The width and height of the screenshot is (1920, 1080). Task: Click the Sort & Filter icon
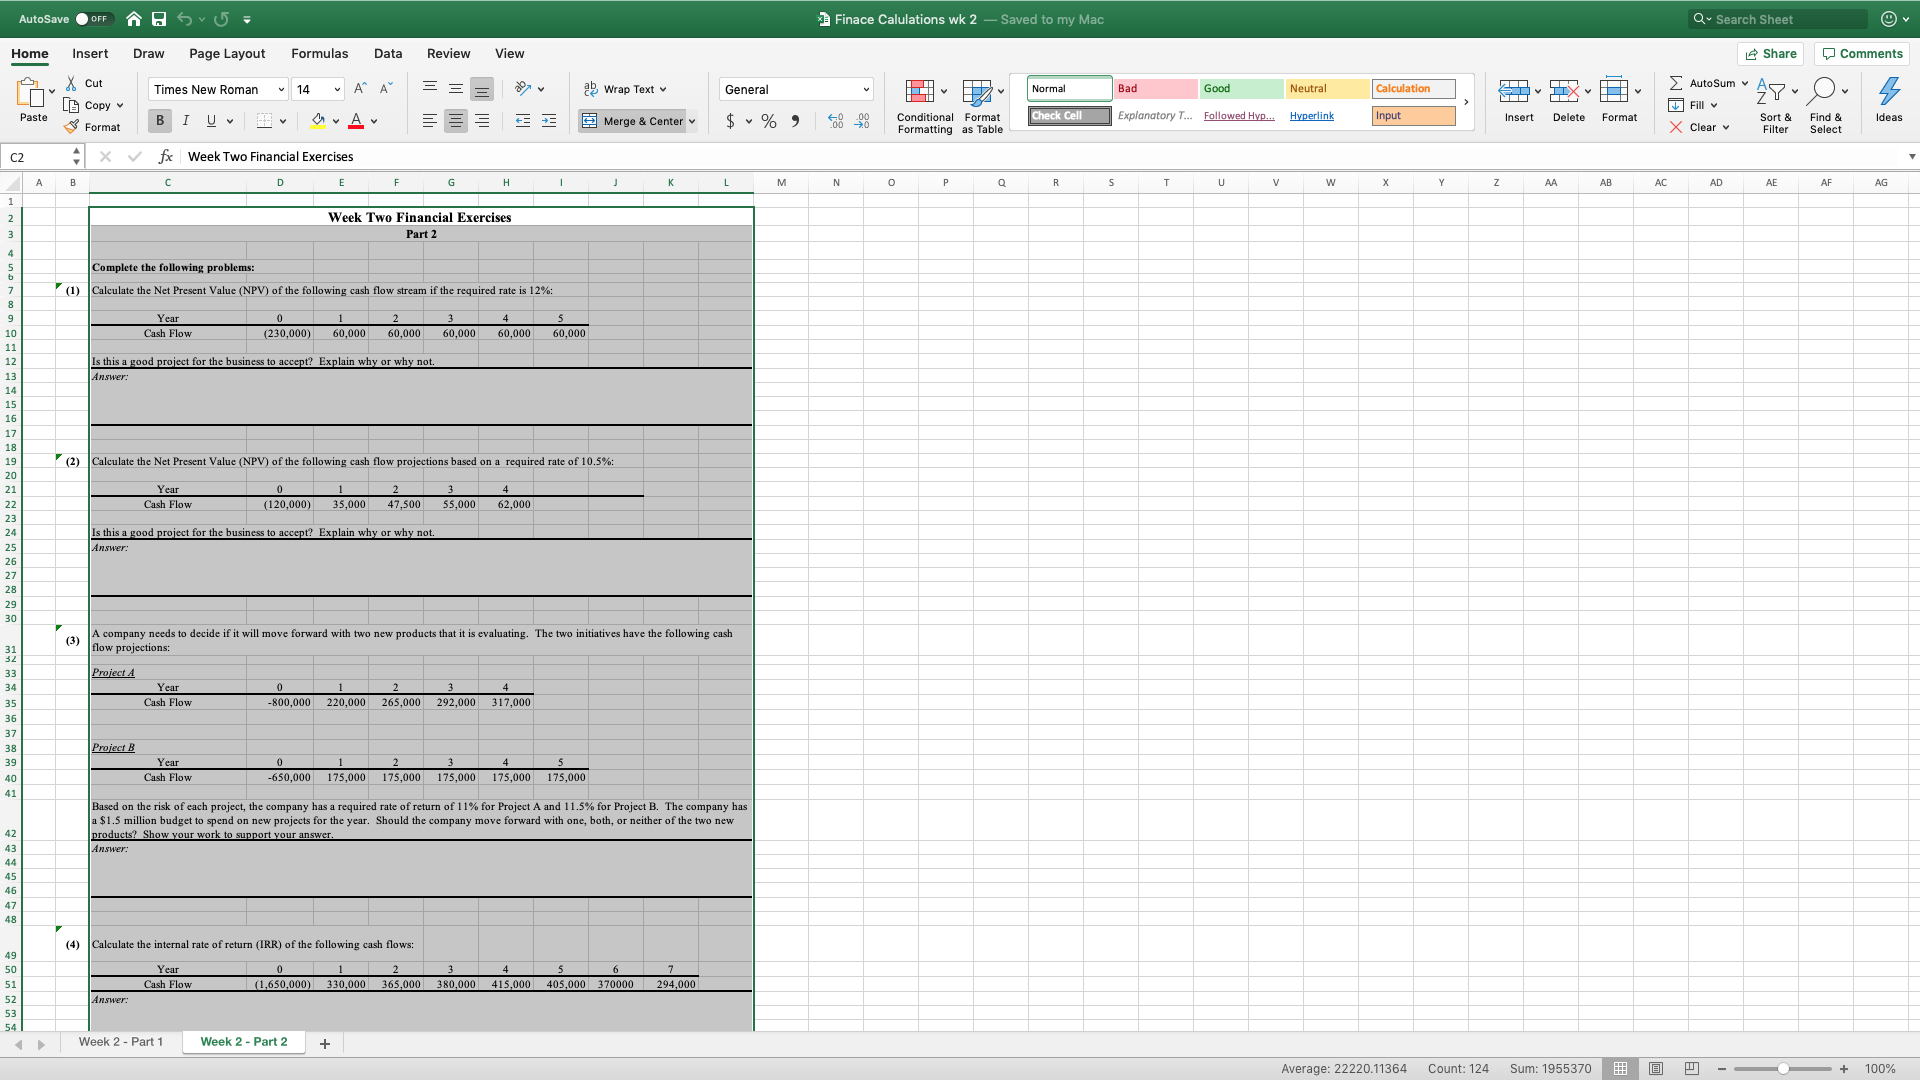tap(1770, 92)
